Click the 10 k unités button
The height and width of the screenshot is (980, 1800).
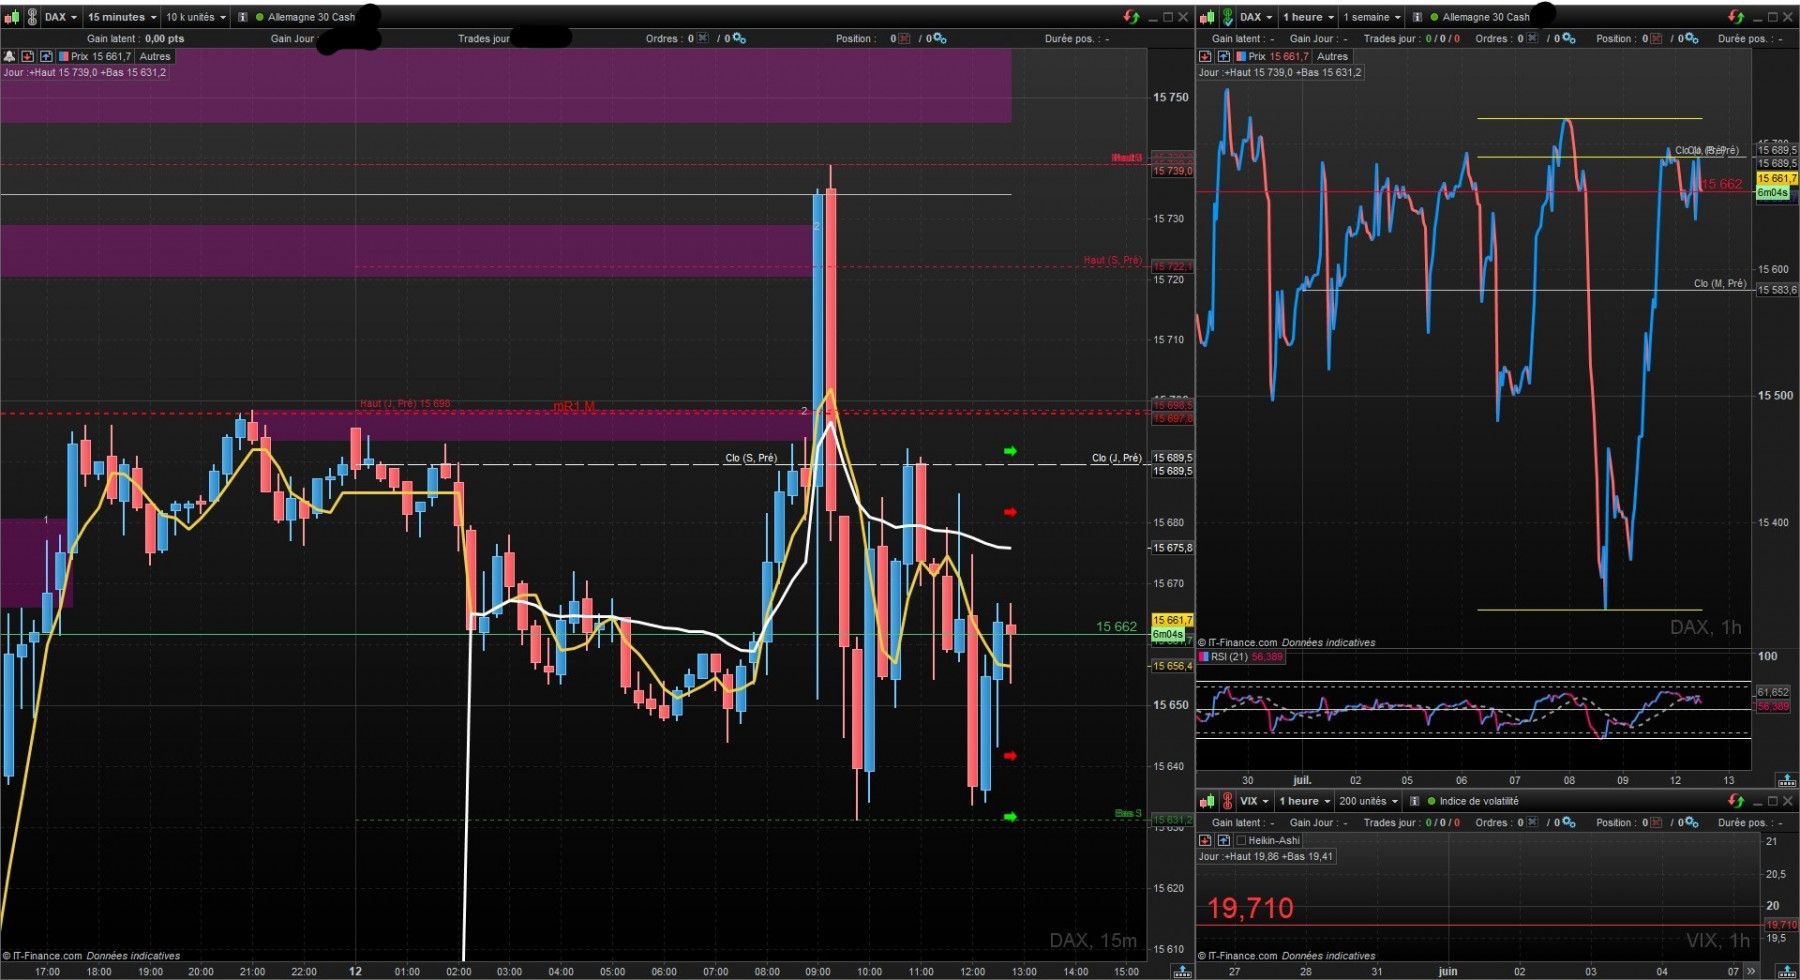(196, 17)
